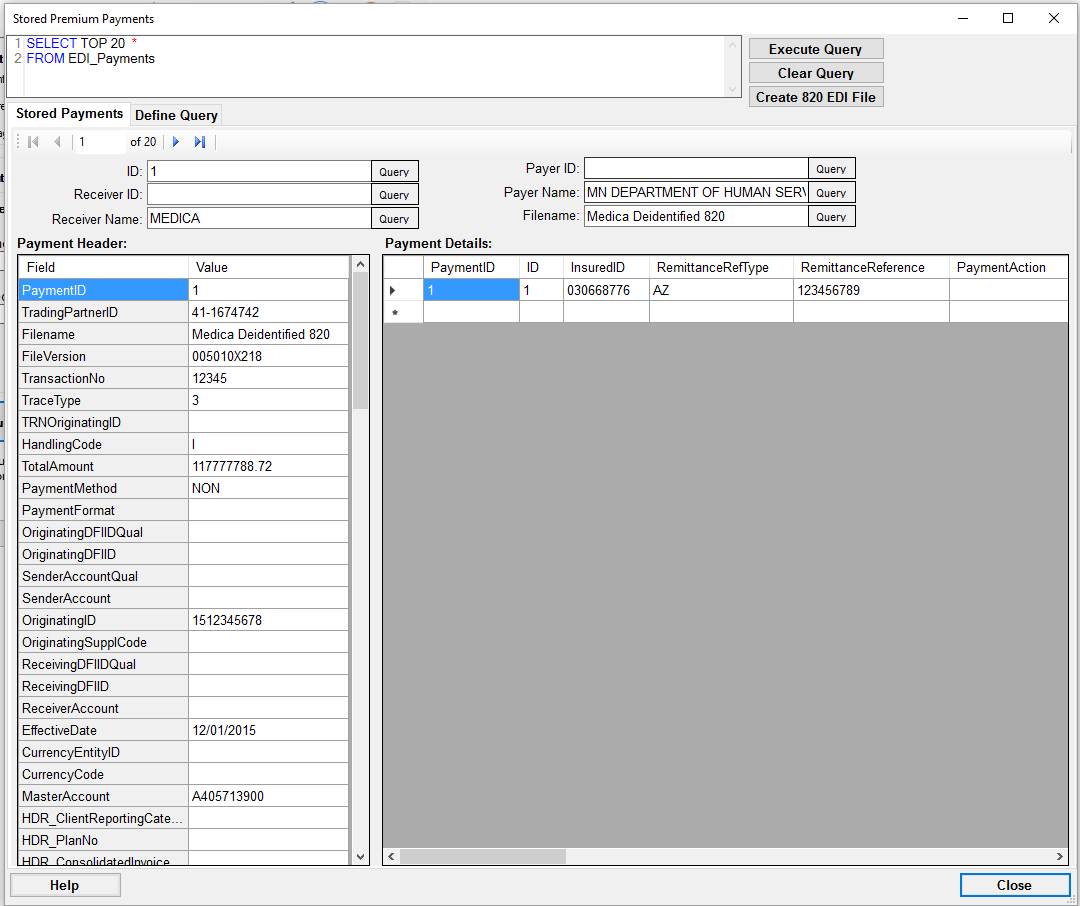Jump to last record arrow
This screenshot has width=1080, height=906.
pos(200,142)
